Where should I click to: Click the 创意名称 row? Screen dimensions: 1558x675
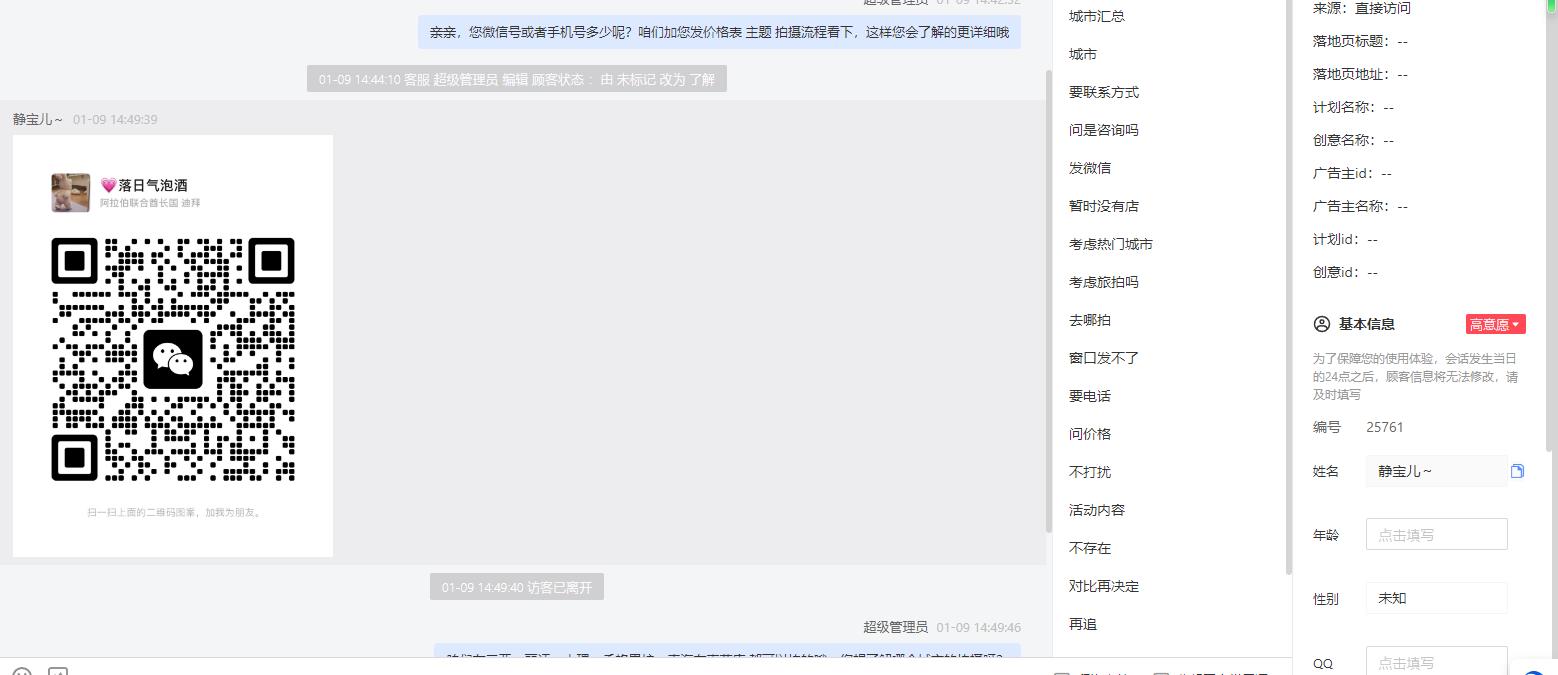tap(1353, 140)
